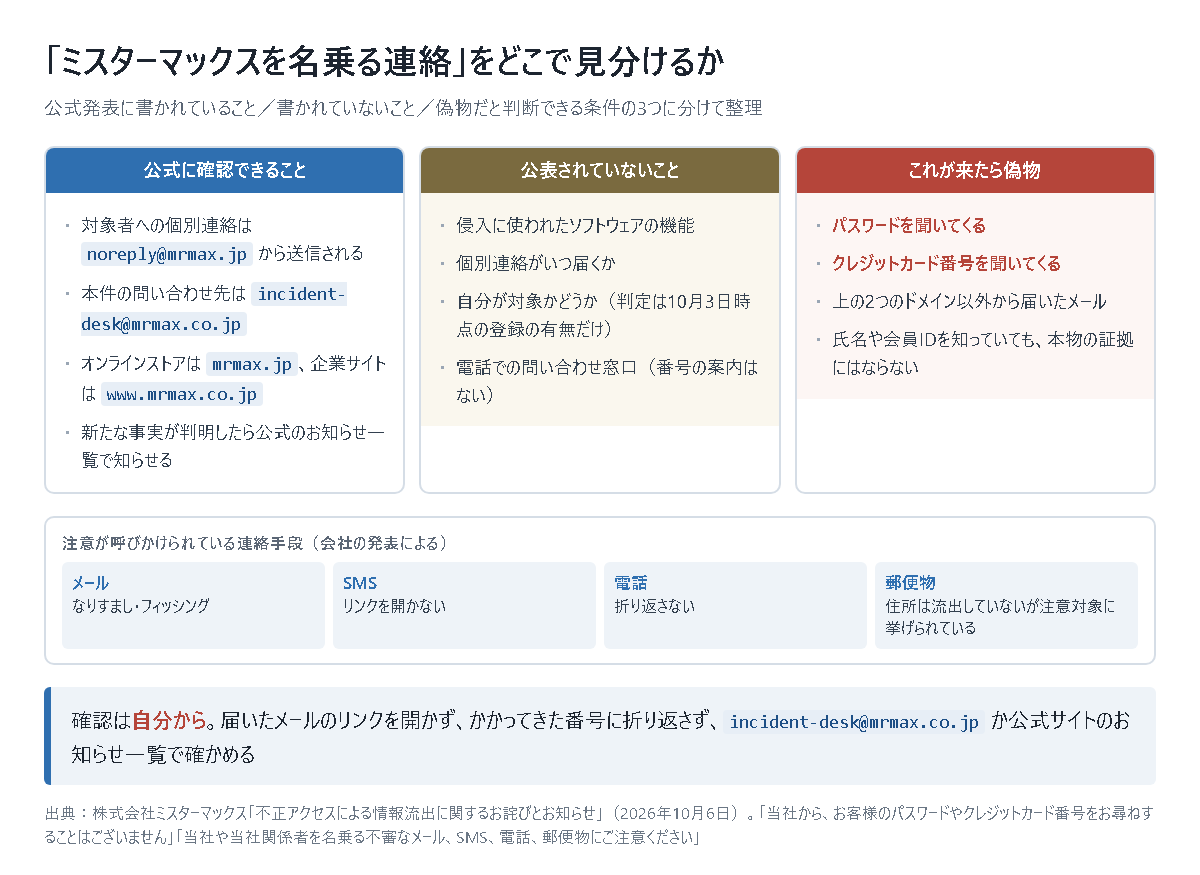Viewport: 1200px width, 875px height.
Task: Click the red emphasized 自分から in callout
Action: (170, 721)
